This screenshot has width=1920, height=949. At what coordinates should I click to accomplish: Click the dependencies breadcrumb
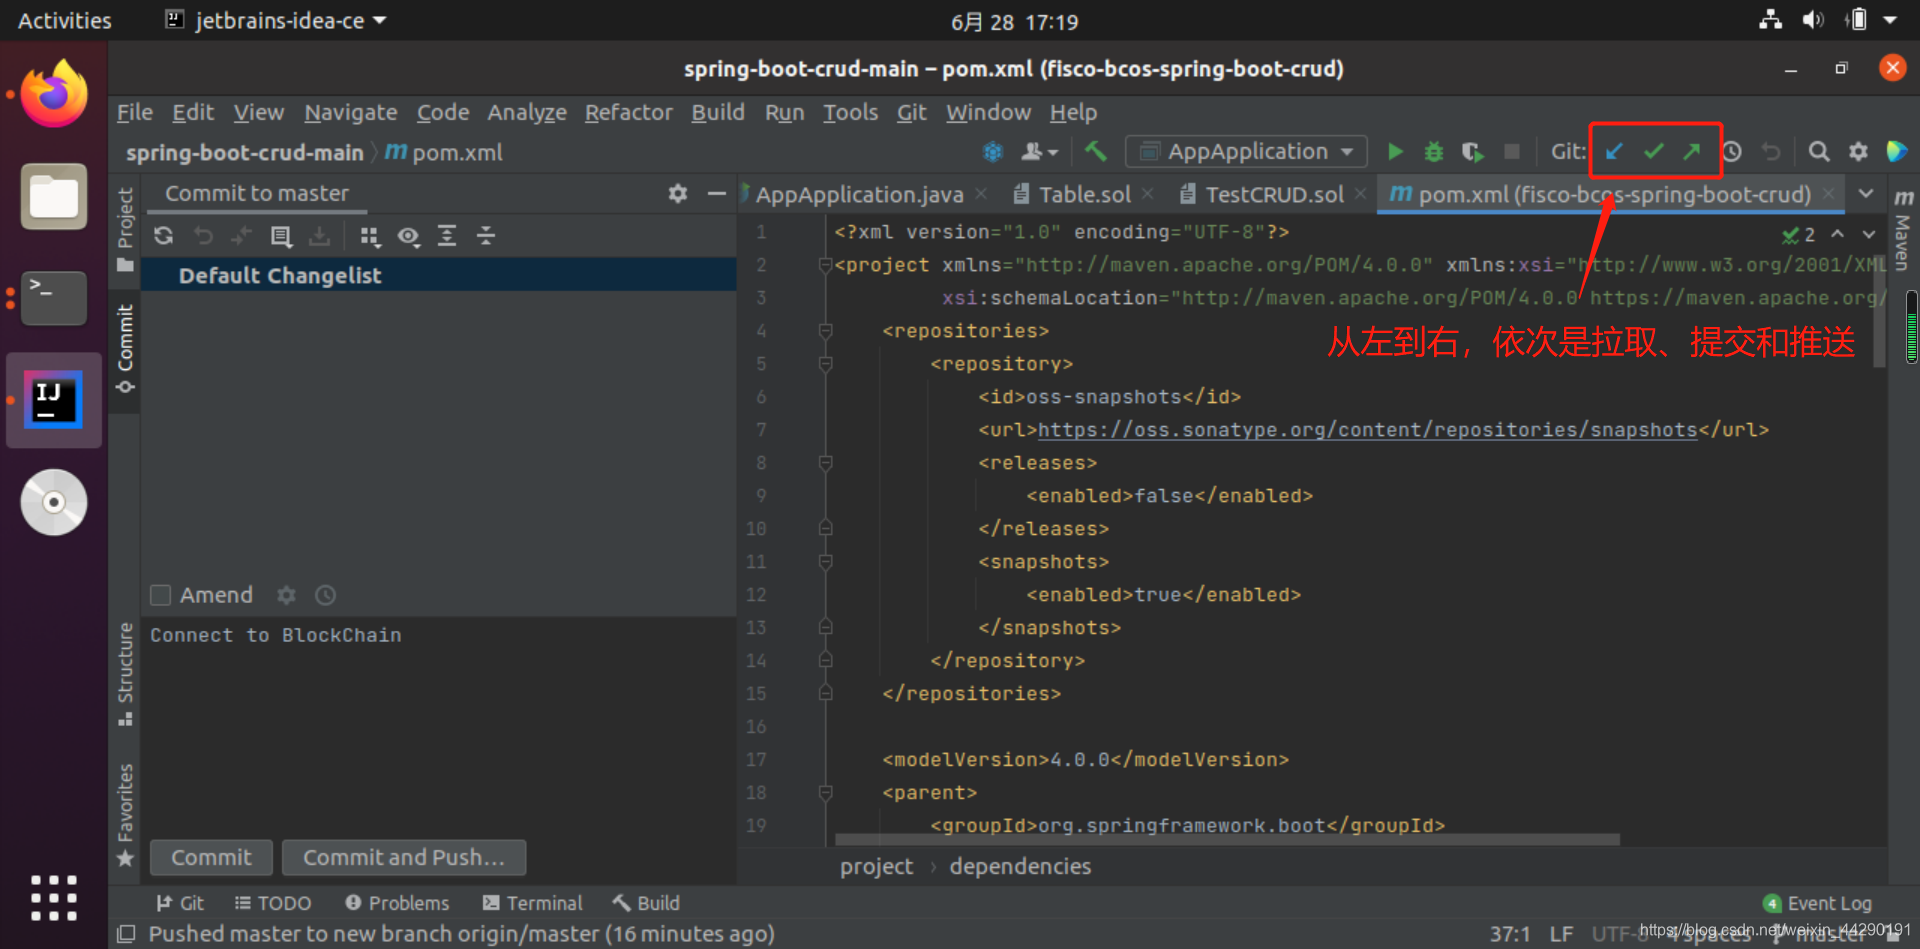tap(1020, 866)
